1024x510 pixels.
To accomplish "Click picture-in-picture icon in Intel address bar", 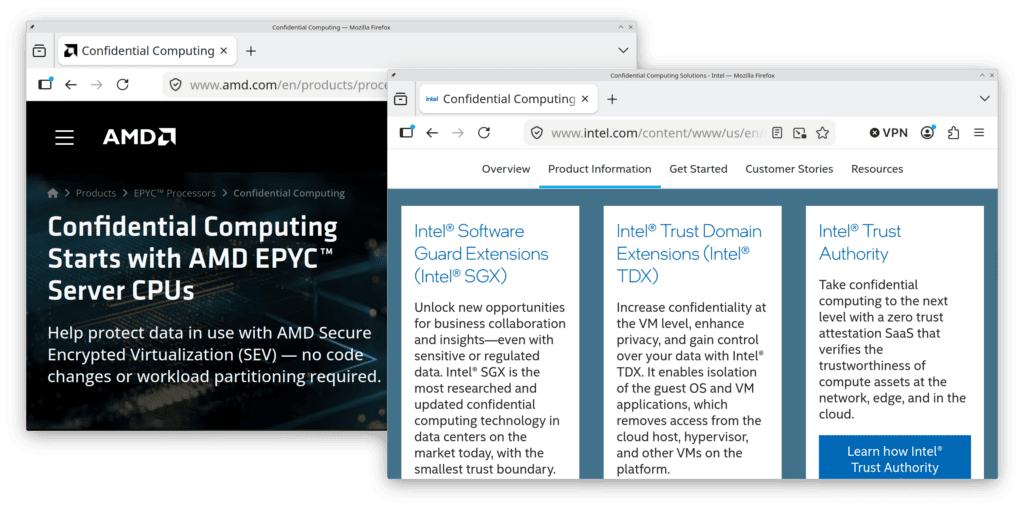I will click(799, 133).
